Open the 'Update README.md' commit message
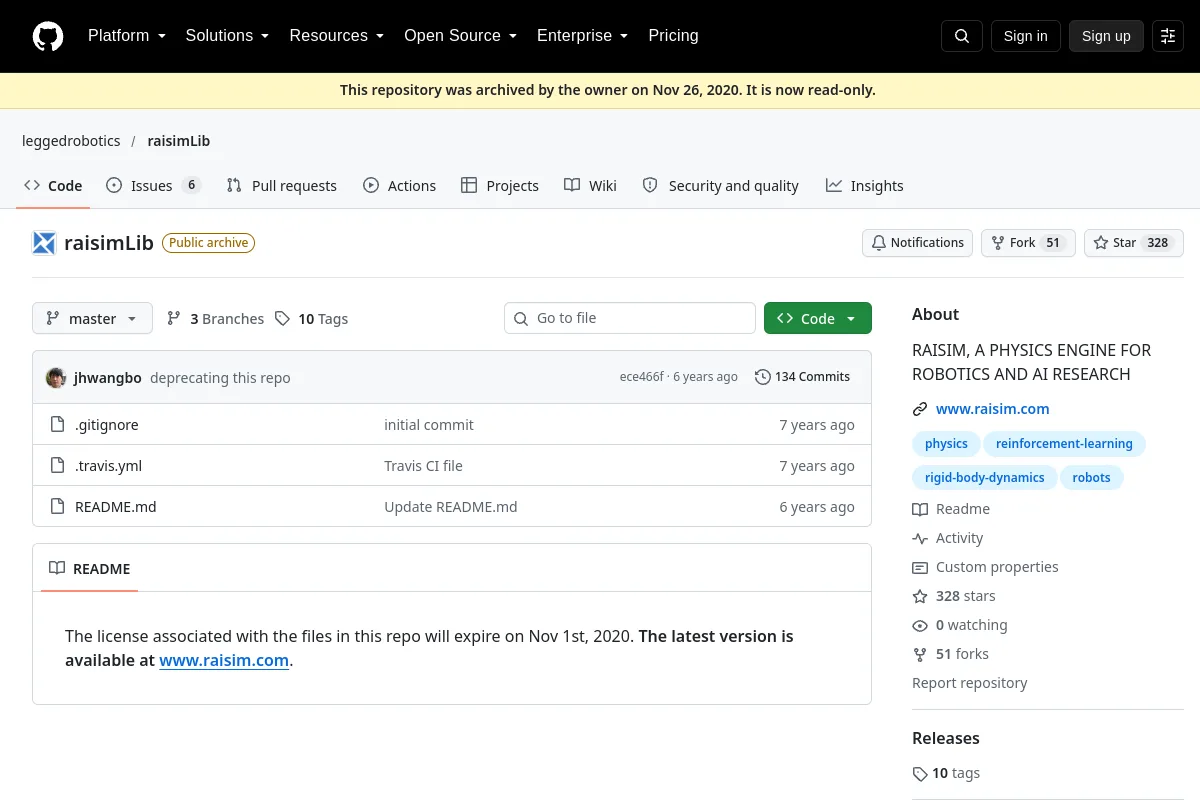 tap(451, 507)
